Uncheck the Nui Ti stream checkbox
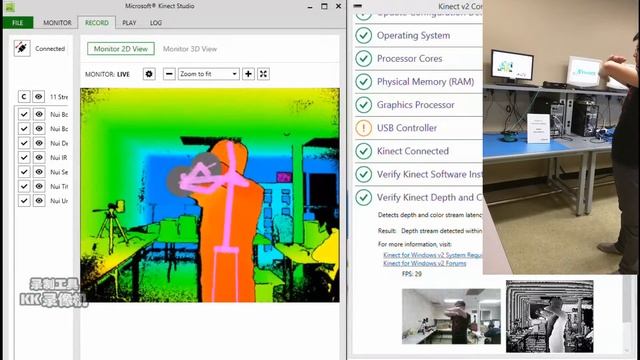The height and width of the screenshot is (360, 640). pos(24,186)
